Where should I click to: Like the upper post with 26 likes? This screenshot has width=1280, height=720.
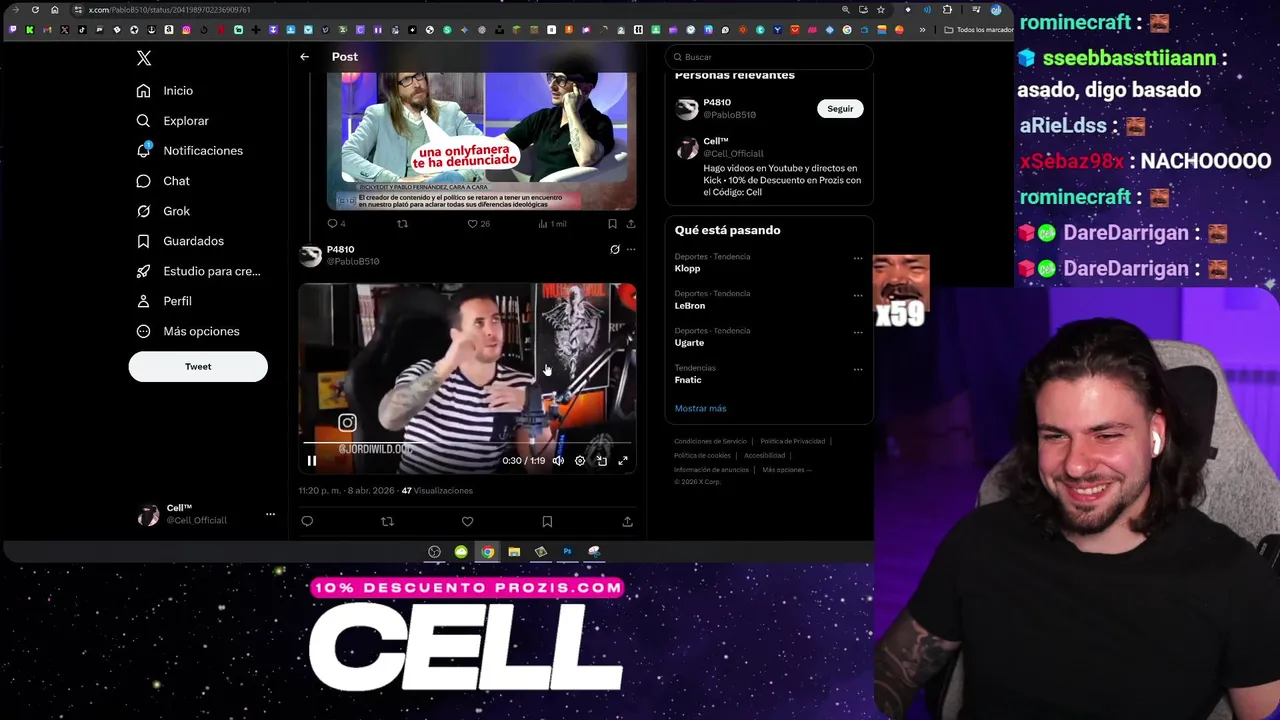[478, 224]
